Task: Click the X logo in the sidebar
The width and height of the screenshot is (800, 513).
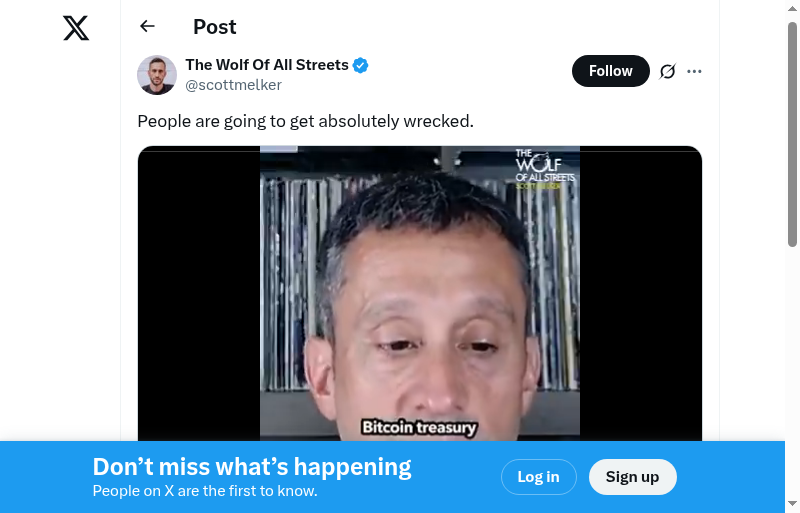Action: 76,28
